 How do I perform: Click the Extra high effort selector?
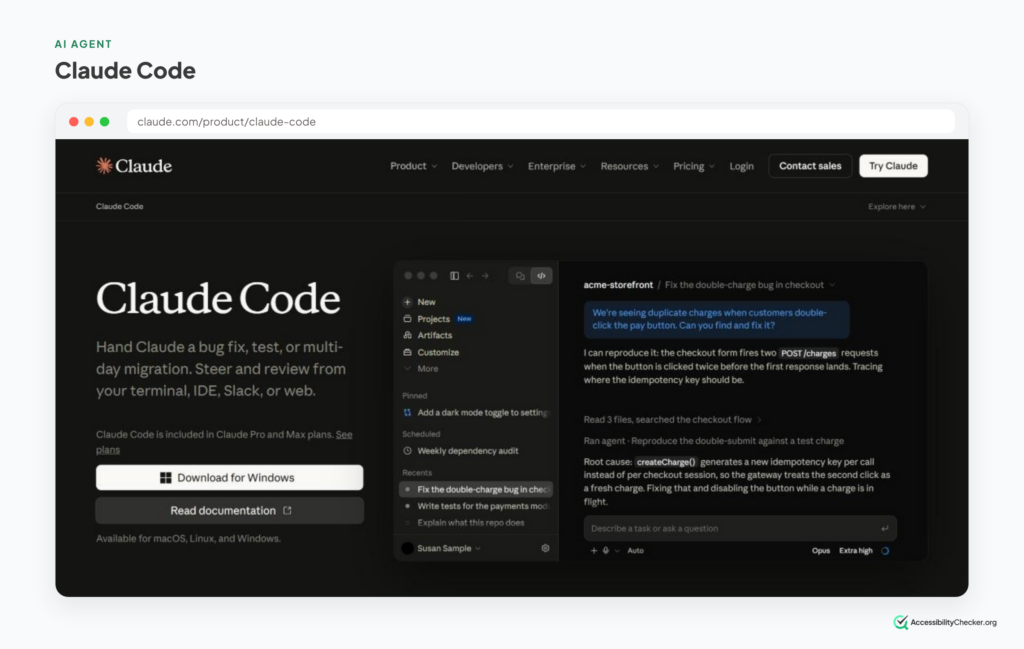pos(856,550)
